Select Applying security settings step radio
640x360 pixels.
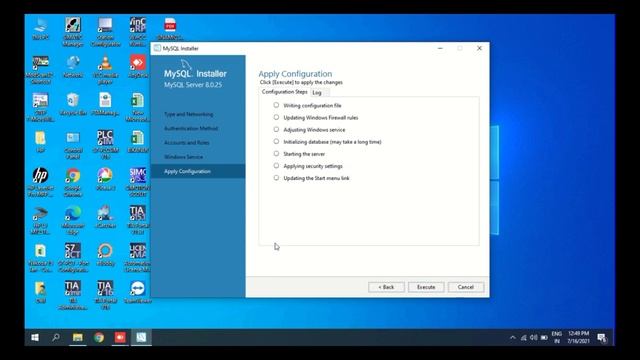click(x=276, y=166)
